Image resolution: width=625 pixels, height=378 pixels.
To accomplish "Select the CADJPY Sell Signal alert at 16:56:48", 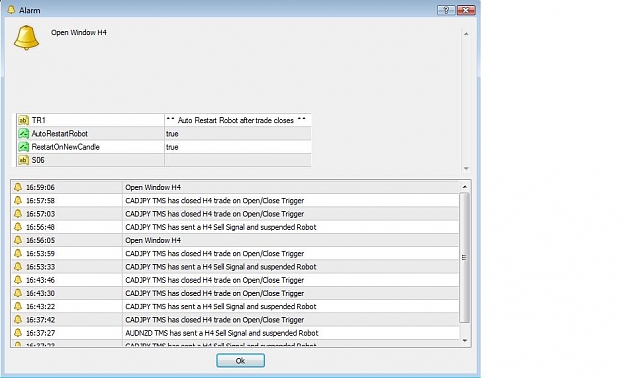I will click(221, 227).
